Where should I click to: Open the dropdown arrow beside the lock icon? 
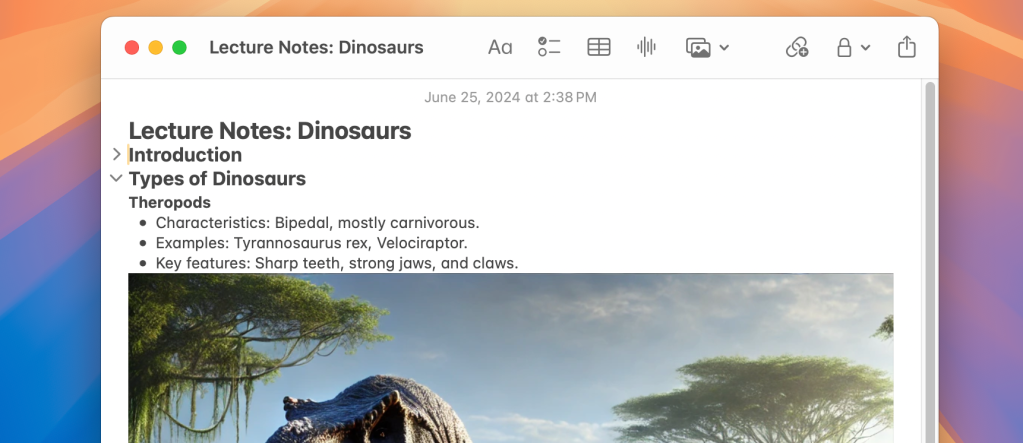tap(866, 47)
